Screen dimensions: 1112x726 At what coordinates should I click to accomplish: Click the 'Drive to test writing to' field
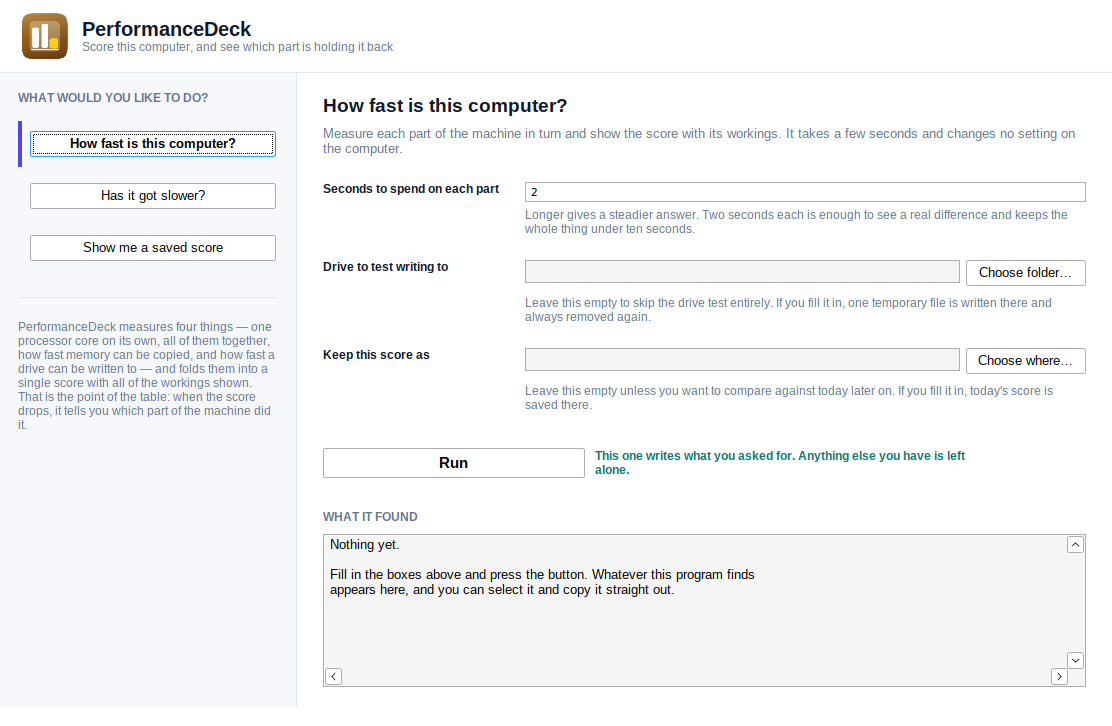click(742, 272)
